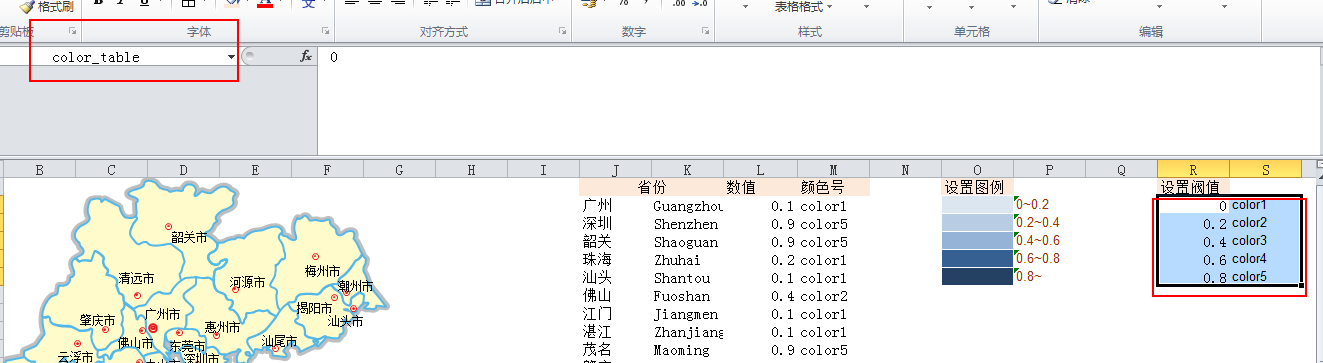Image resolution: width=1323 pixels, height=363 pixels.
Task: Select column D header
Action: click(x=184, y=169)
